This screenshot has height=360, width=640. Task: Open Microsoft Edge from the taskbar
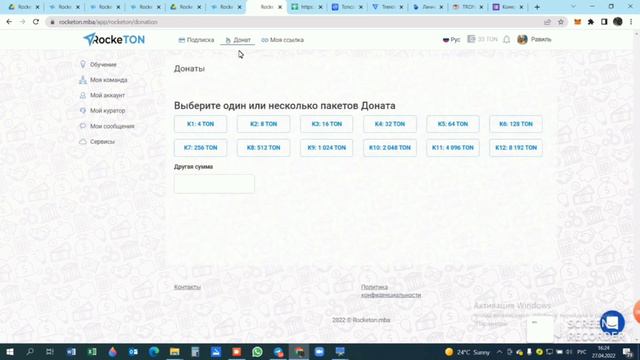[x=154, y=351]
